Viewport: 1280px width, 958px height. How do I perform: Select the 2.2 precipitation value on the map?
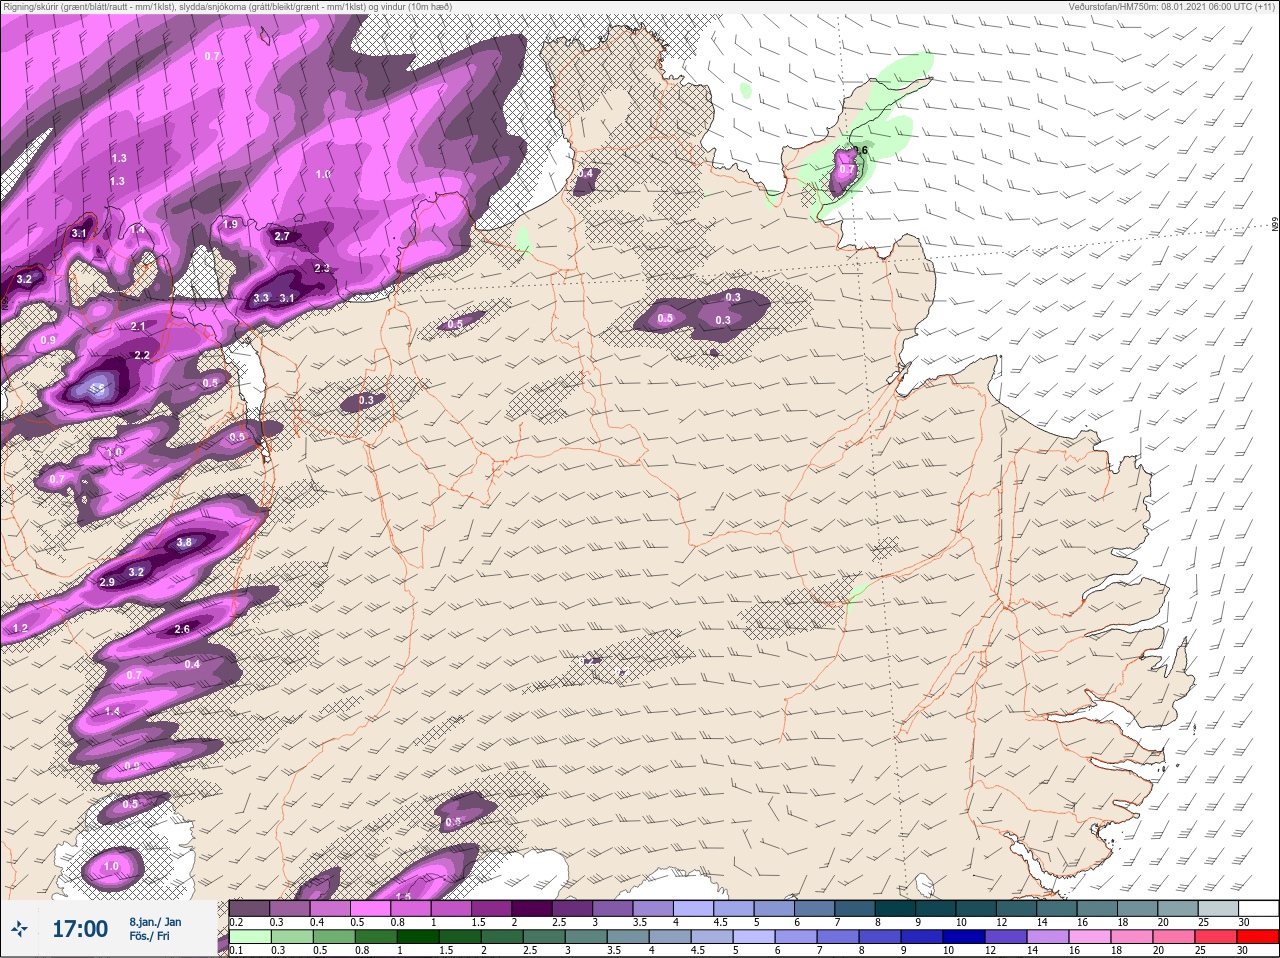point(142,355)
